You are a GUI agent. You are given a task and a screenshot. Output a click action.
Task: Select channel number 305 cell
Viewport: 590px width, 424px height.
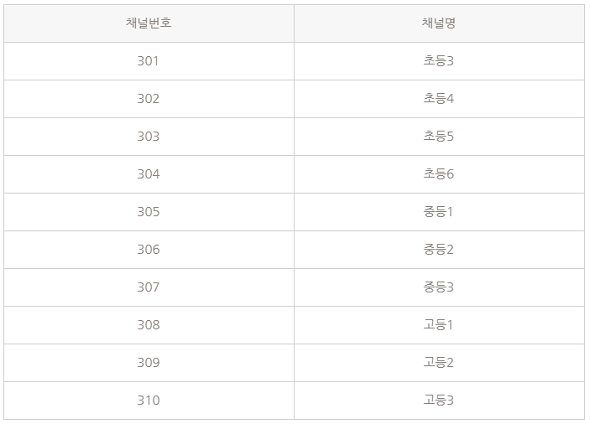click(x=149, y=212)
